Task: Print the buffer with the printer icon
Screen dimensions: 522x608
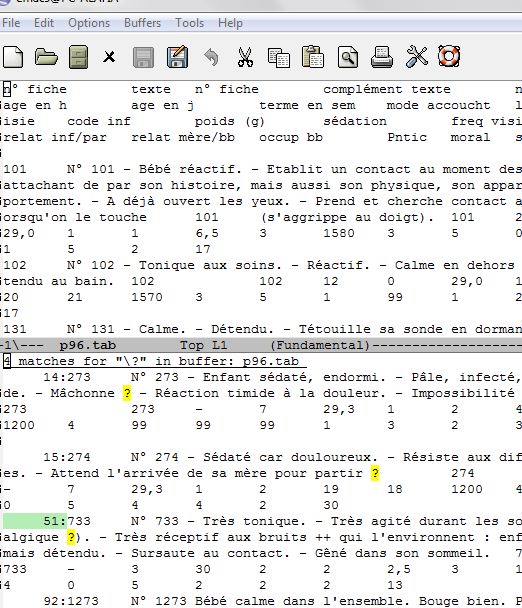Action: pos(382,57)
